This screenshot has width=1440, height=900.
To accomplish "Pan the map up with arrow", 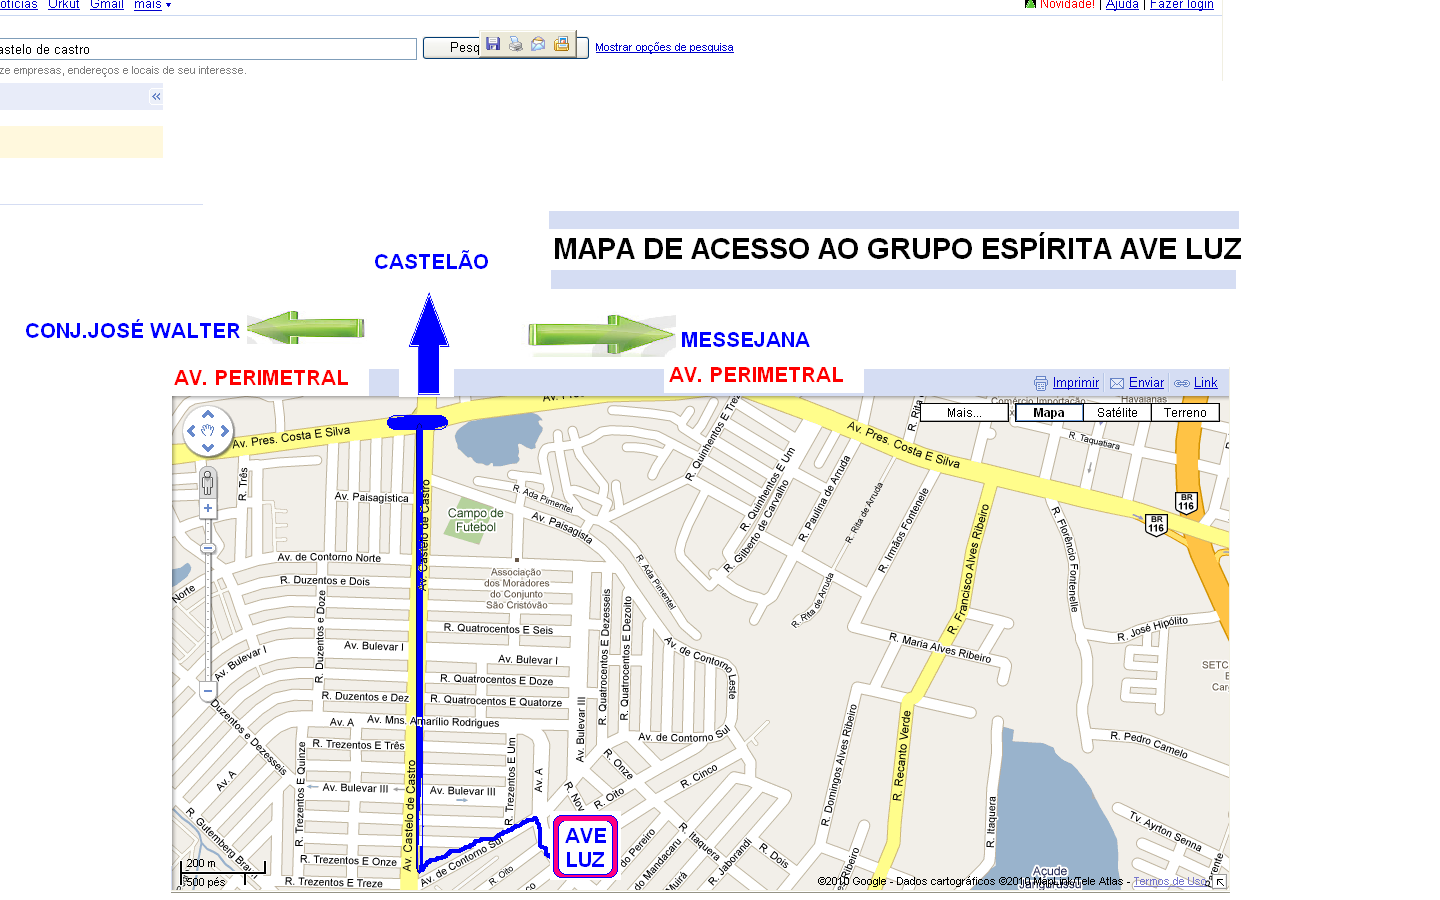I will click(208, 414).
